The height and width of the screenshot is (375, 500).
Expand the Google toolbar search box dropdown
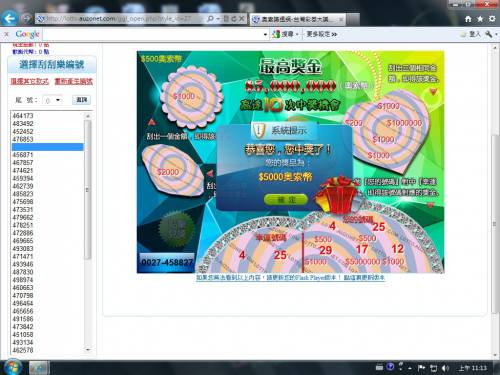pos(265,34)
